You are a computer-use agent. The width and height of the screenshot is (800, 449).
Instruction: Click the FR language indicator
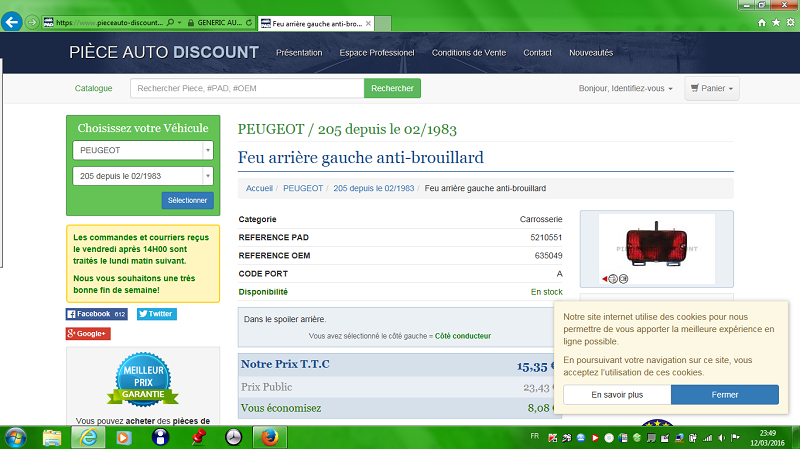point(535,436)
